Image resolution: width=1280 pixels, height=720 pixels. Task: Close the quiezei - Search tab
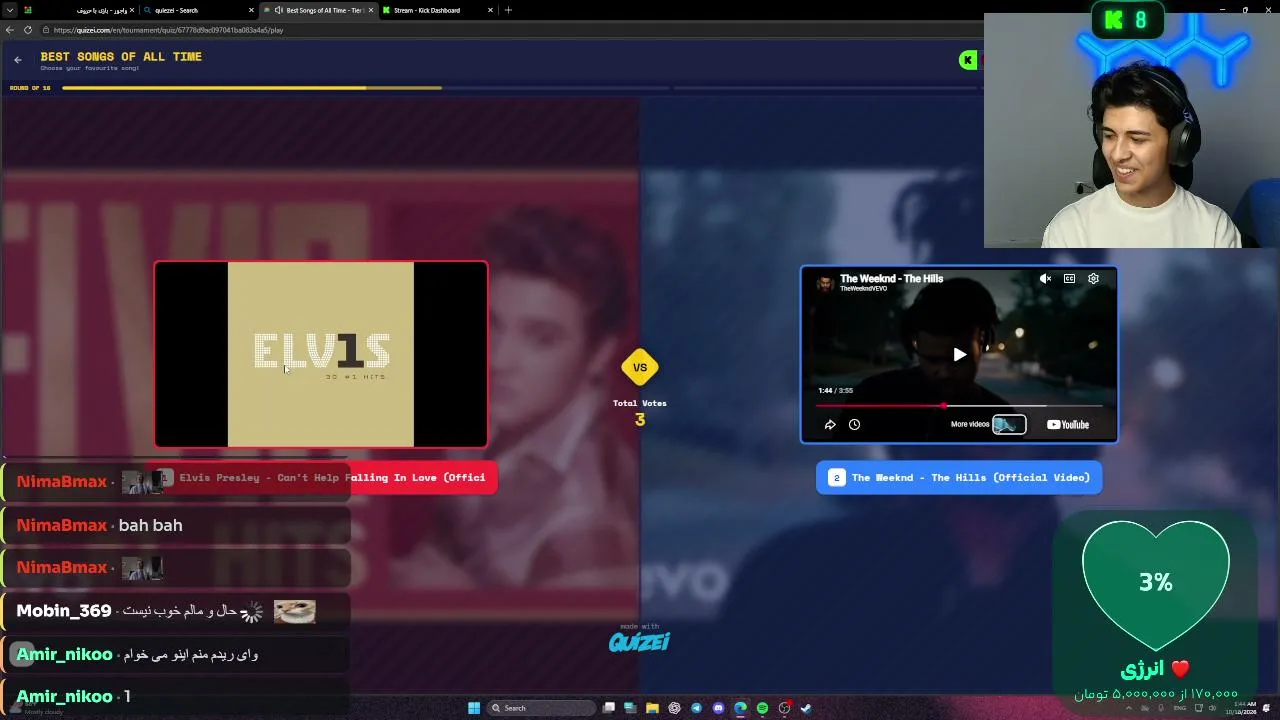coord(251,10)
